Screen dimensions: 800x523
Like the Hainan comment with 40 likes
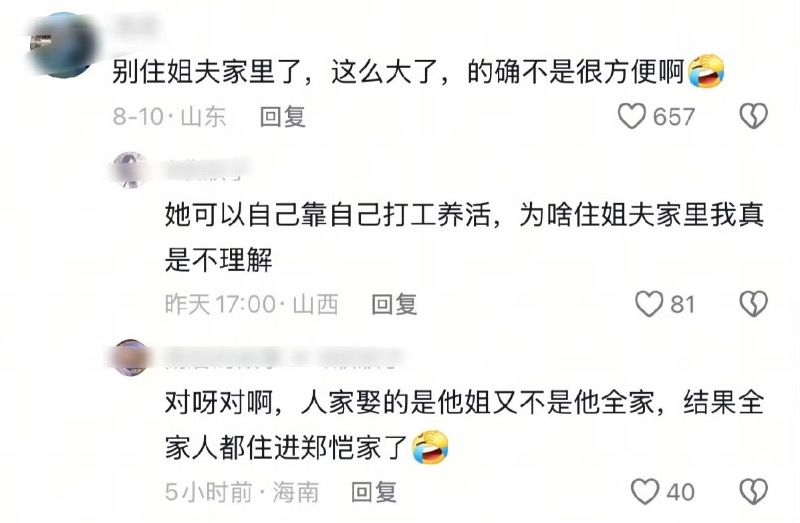pyautogui.click(x=645, y=492)
